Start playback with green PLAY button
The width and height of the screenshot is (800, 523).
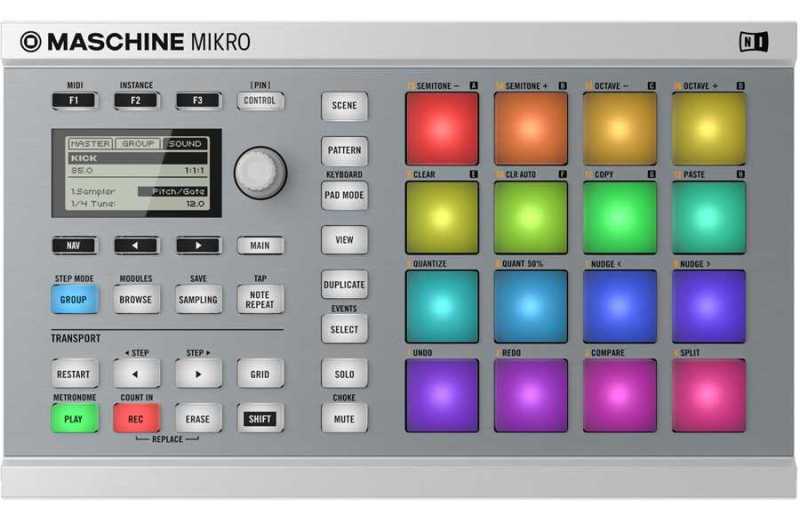74,419
